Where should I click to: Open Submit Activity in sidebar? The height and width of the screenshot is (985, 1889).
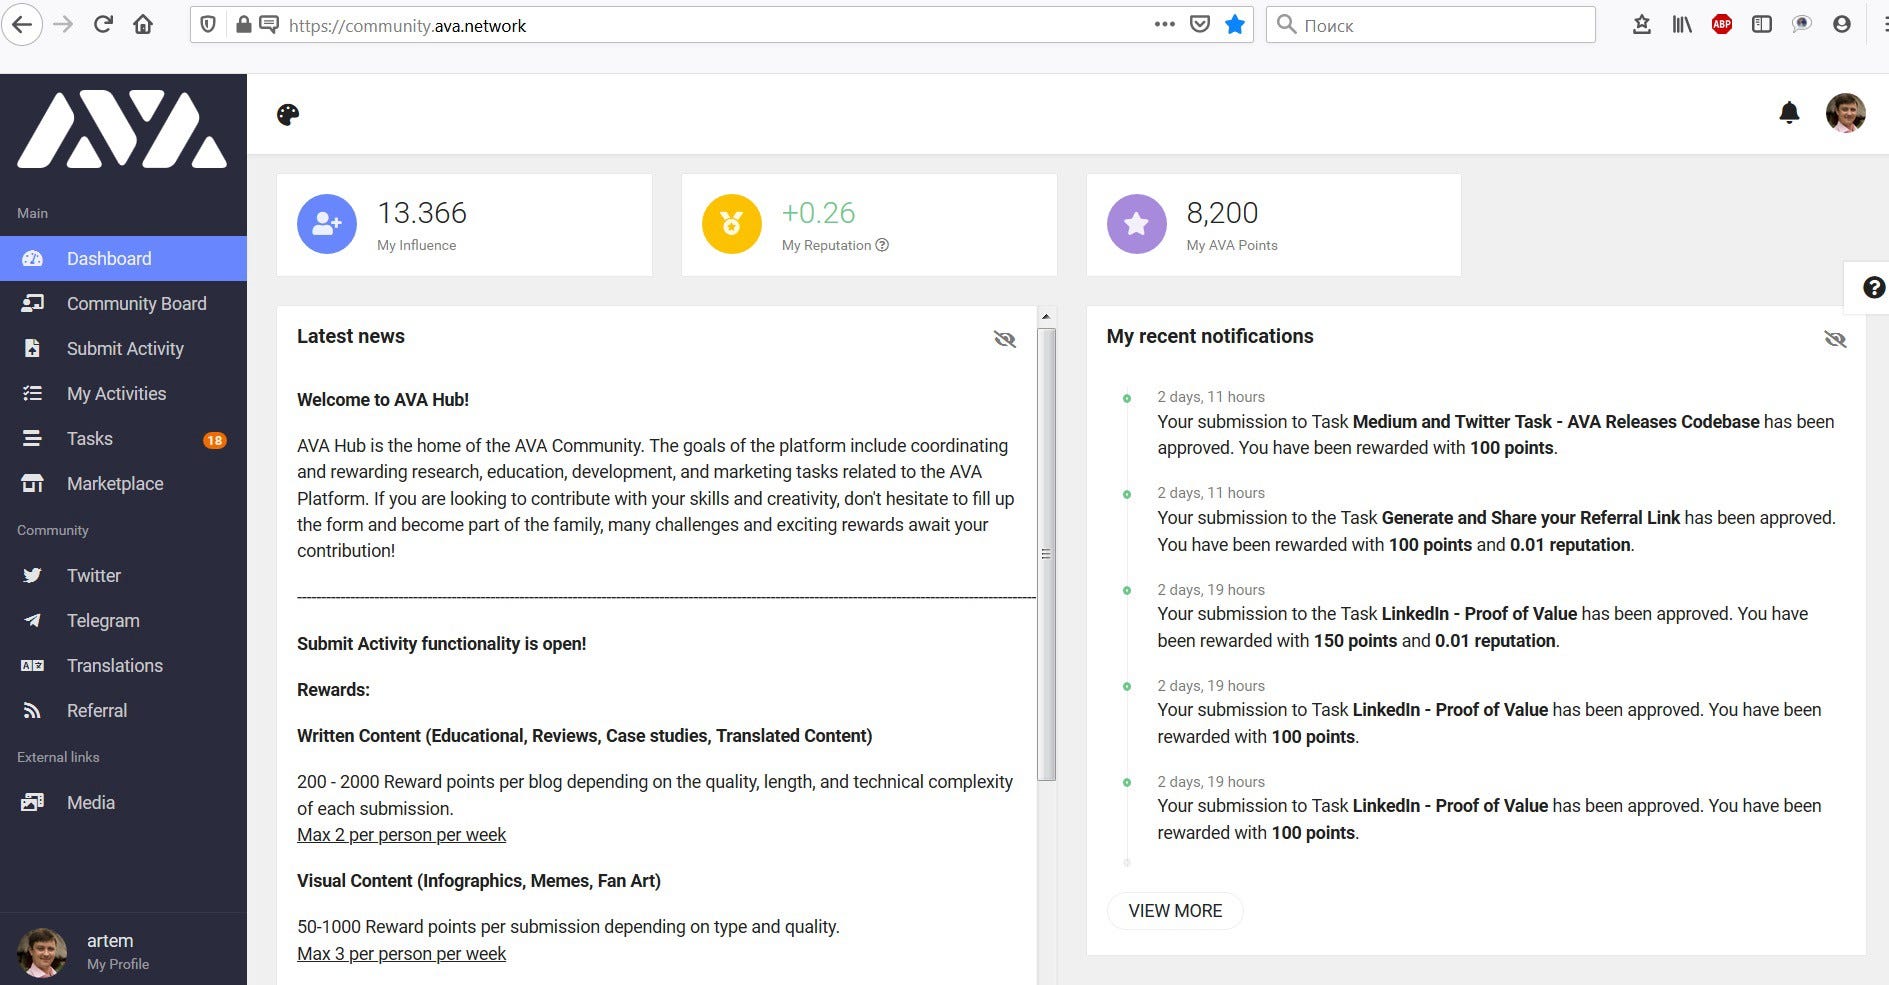[x=123, y=348]
